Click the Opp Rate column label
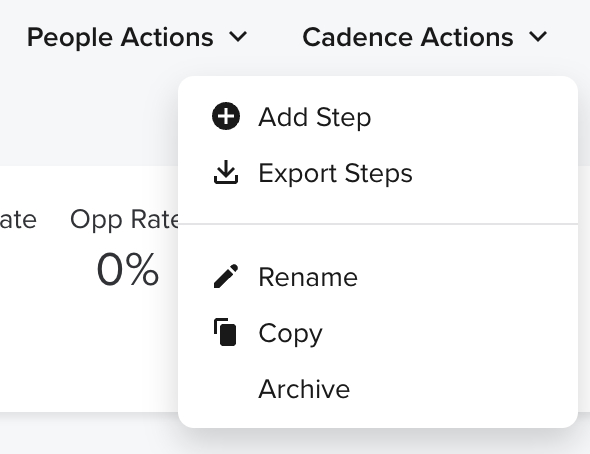The height and width of the screenshot is (454, 590). (125, 219)
